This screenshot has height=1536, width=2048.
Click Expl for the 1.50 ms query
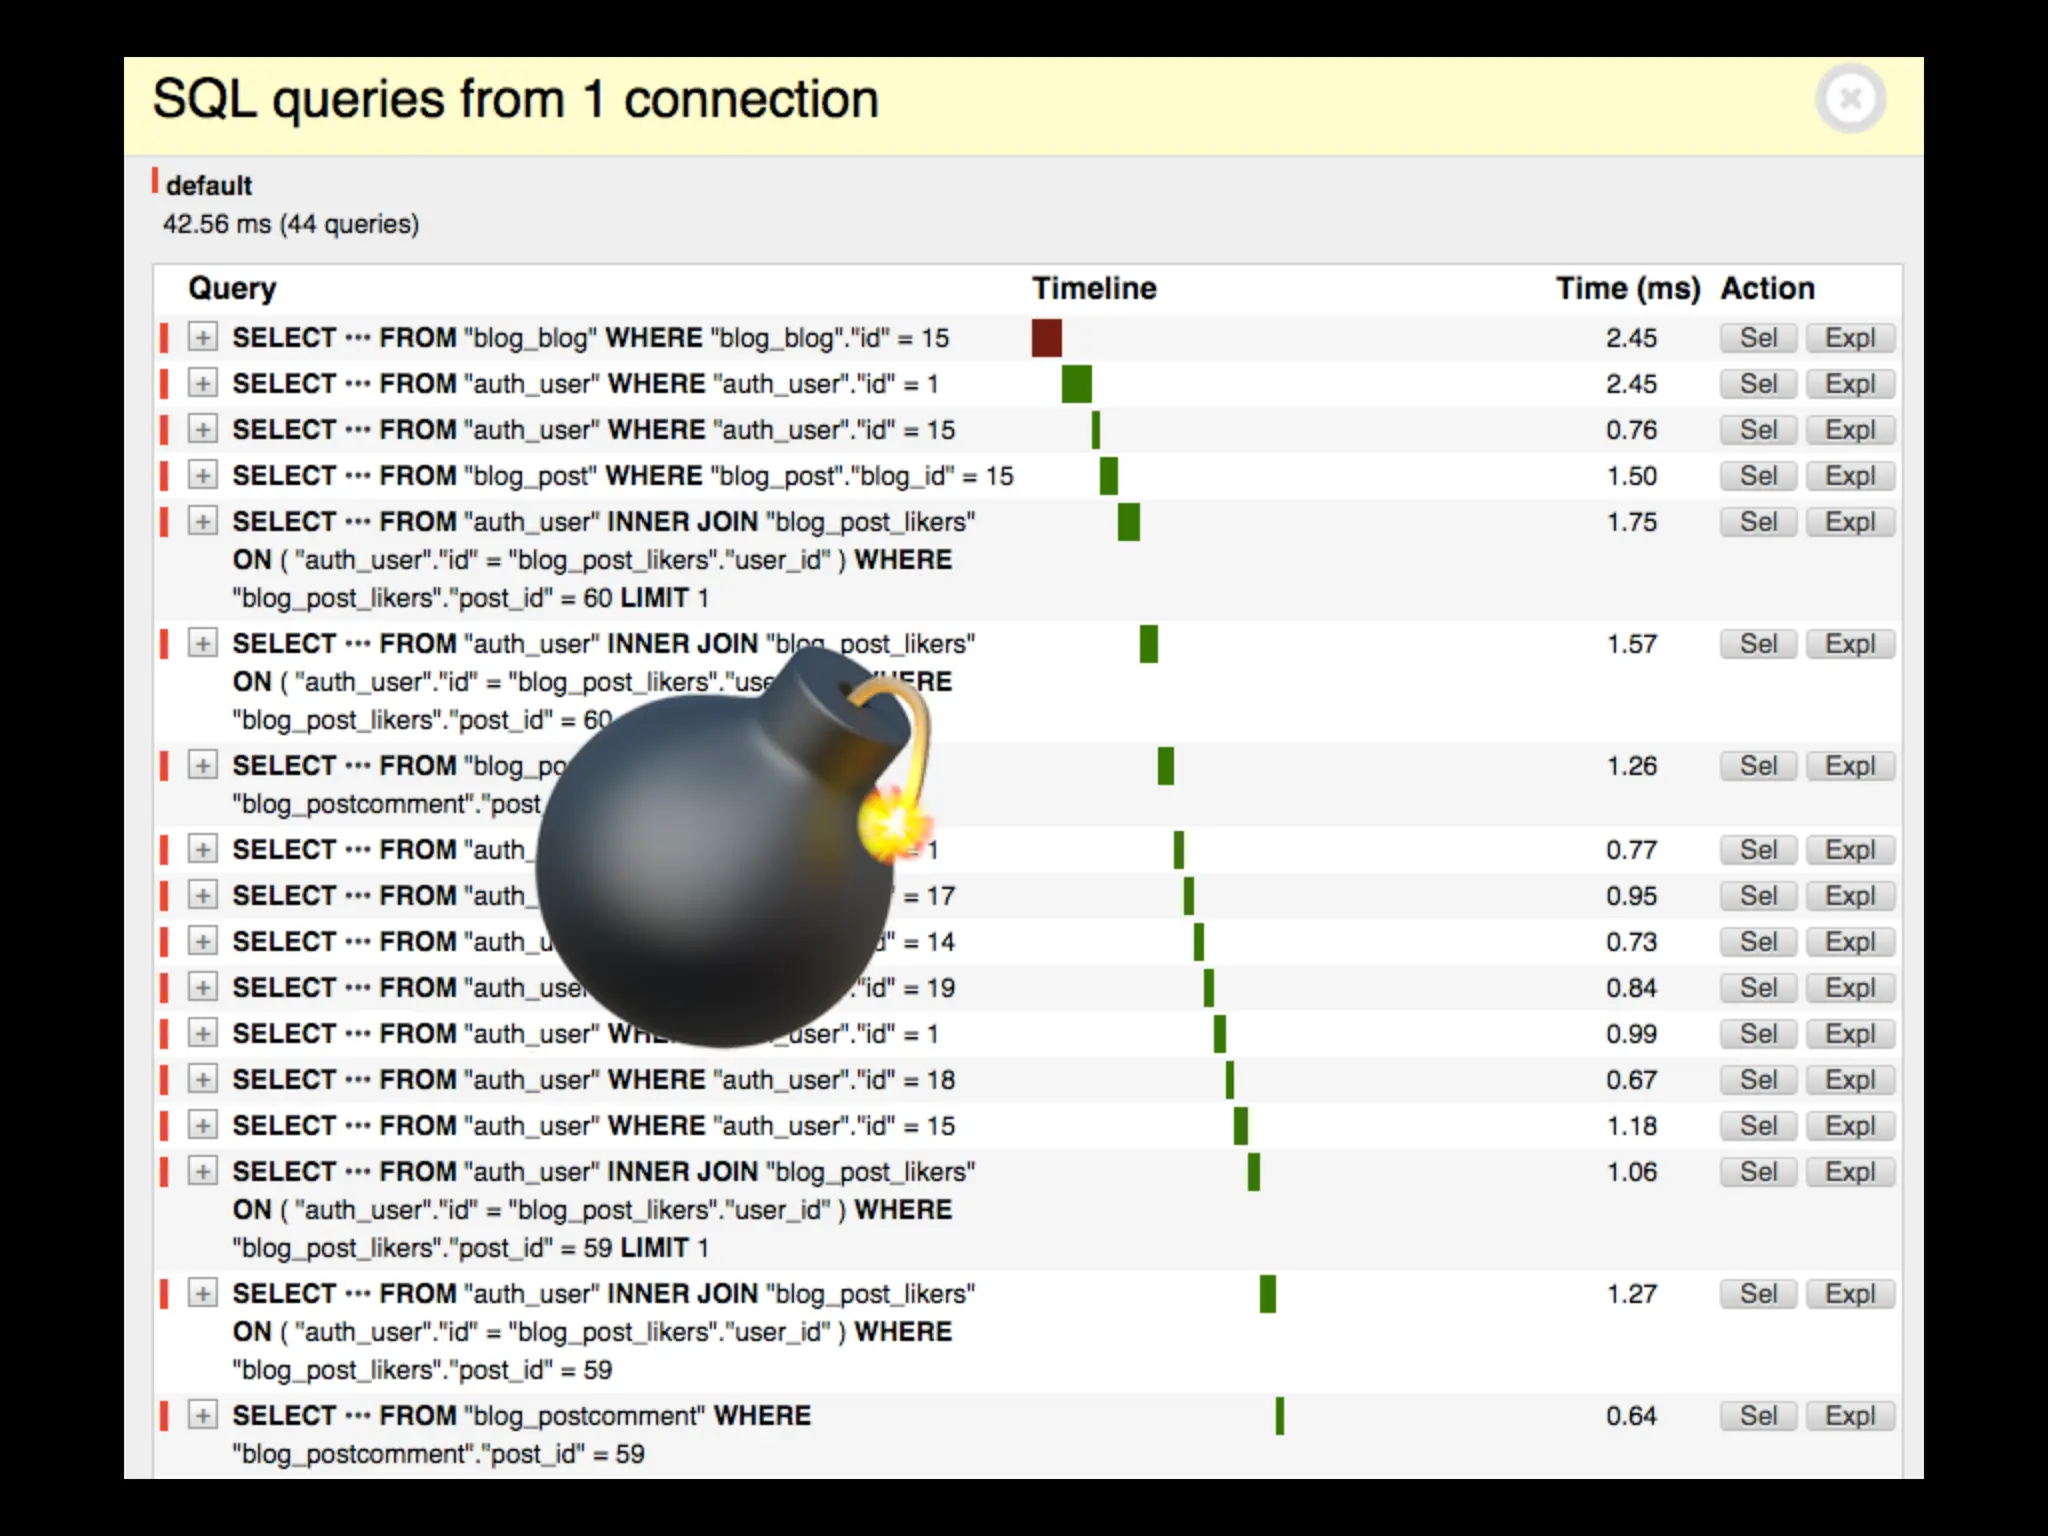click(x=1850, y=476)
